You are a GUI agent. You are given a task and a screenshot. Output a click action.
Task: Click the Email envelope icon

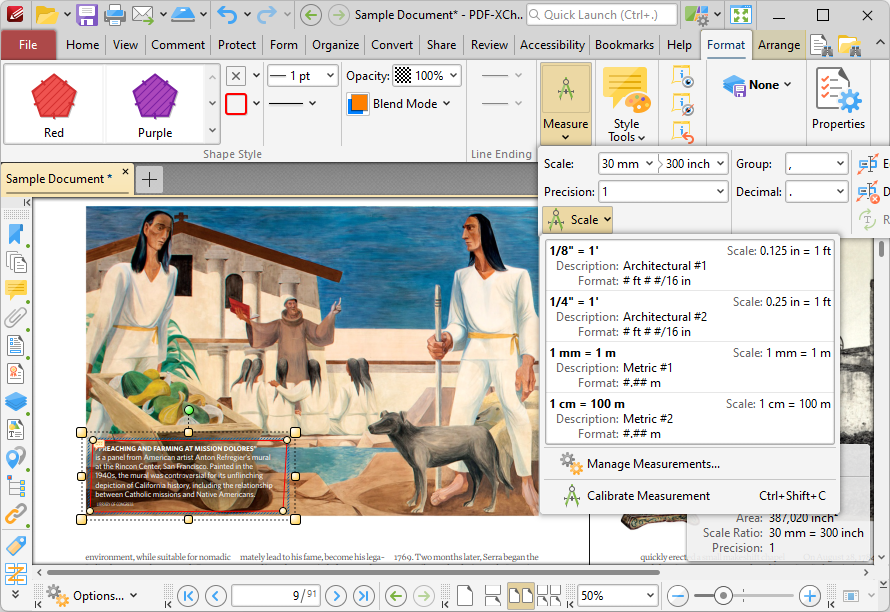coord(142,15)
